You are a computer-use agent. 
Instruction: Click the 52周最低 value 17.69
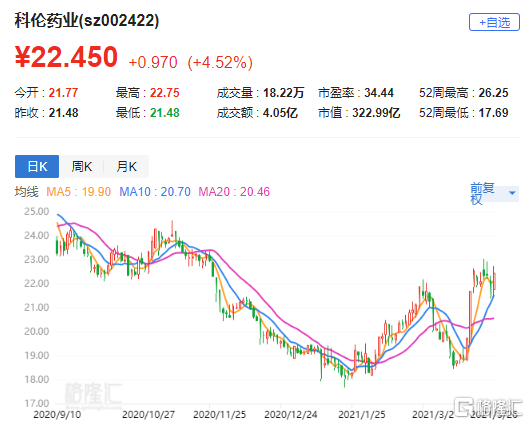[x=493, y=113]
